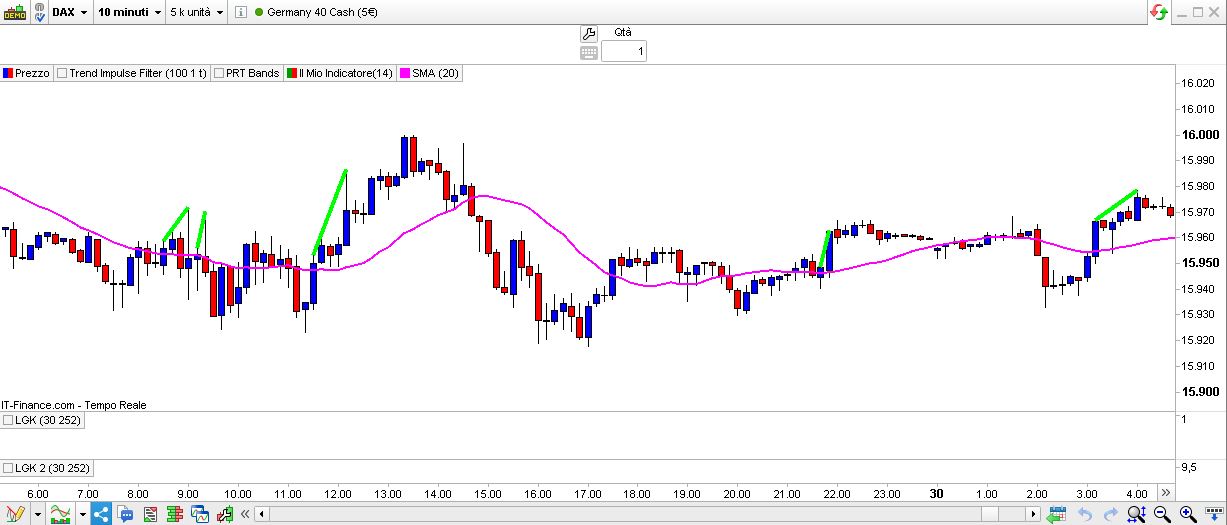1227x525 pixels.
Task: Click the IT-Finance.com - Tempo Reale text
Action: pos(74,405)
